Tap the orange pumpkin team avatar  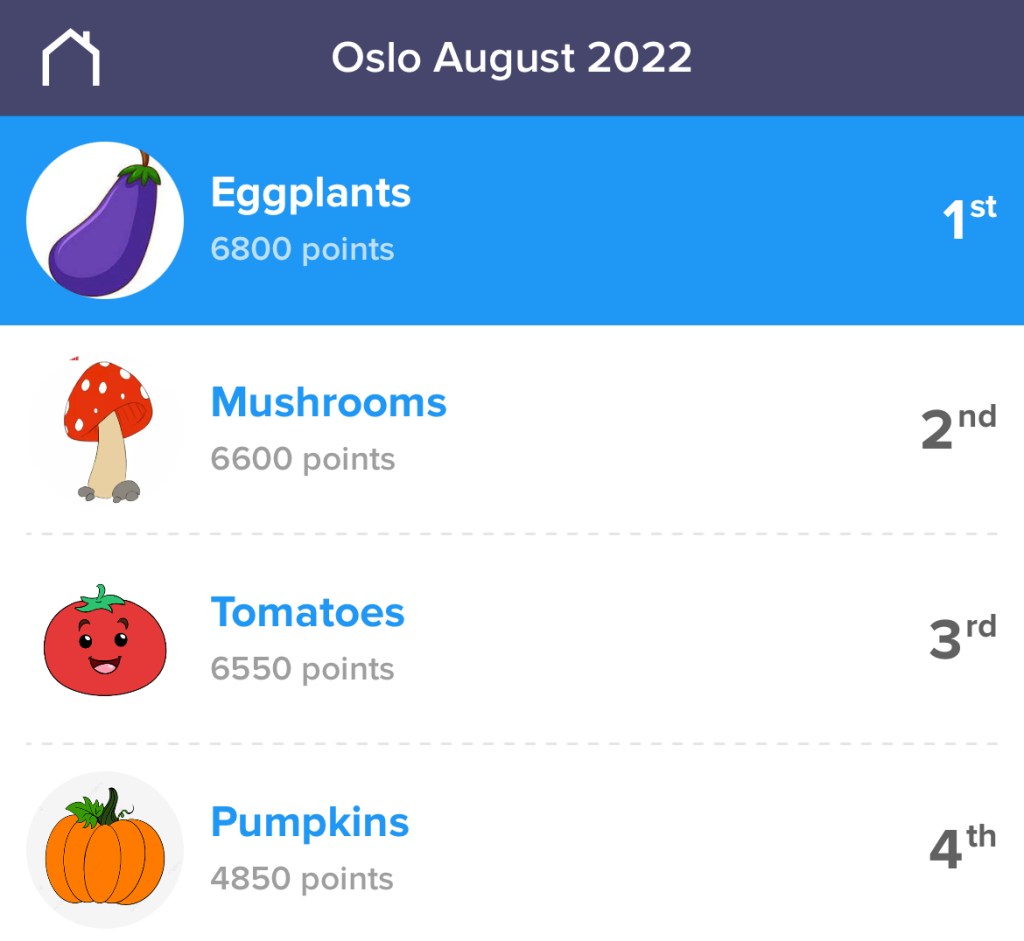click(105, 850)
